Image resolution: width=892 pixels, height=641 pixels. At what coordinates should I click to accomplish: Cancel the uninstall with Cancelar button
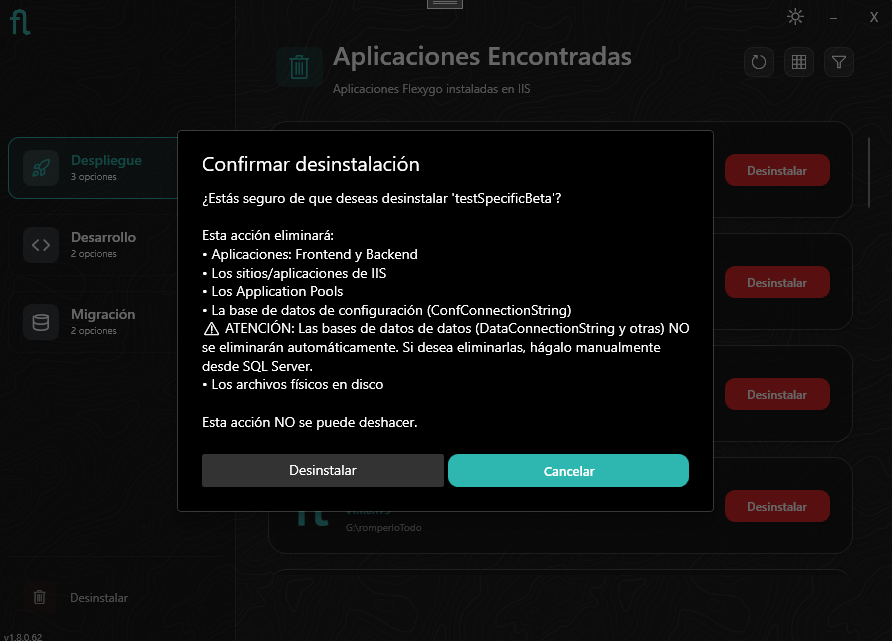click(568, 470)
